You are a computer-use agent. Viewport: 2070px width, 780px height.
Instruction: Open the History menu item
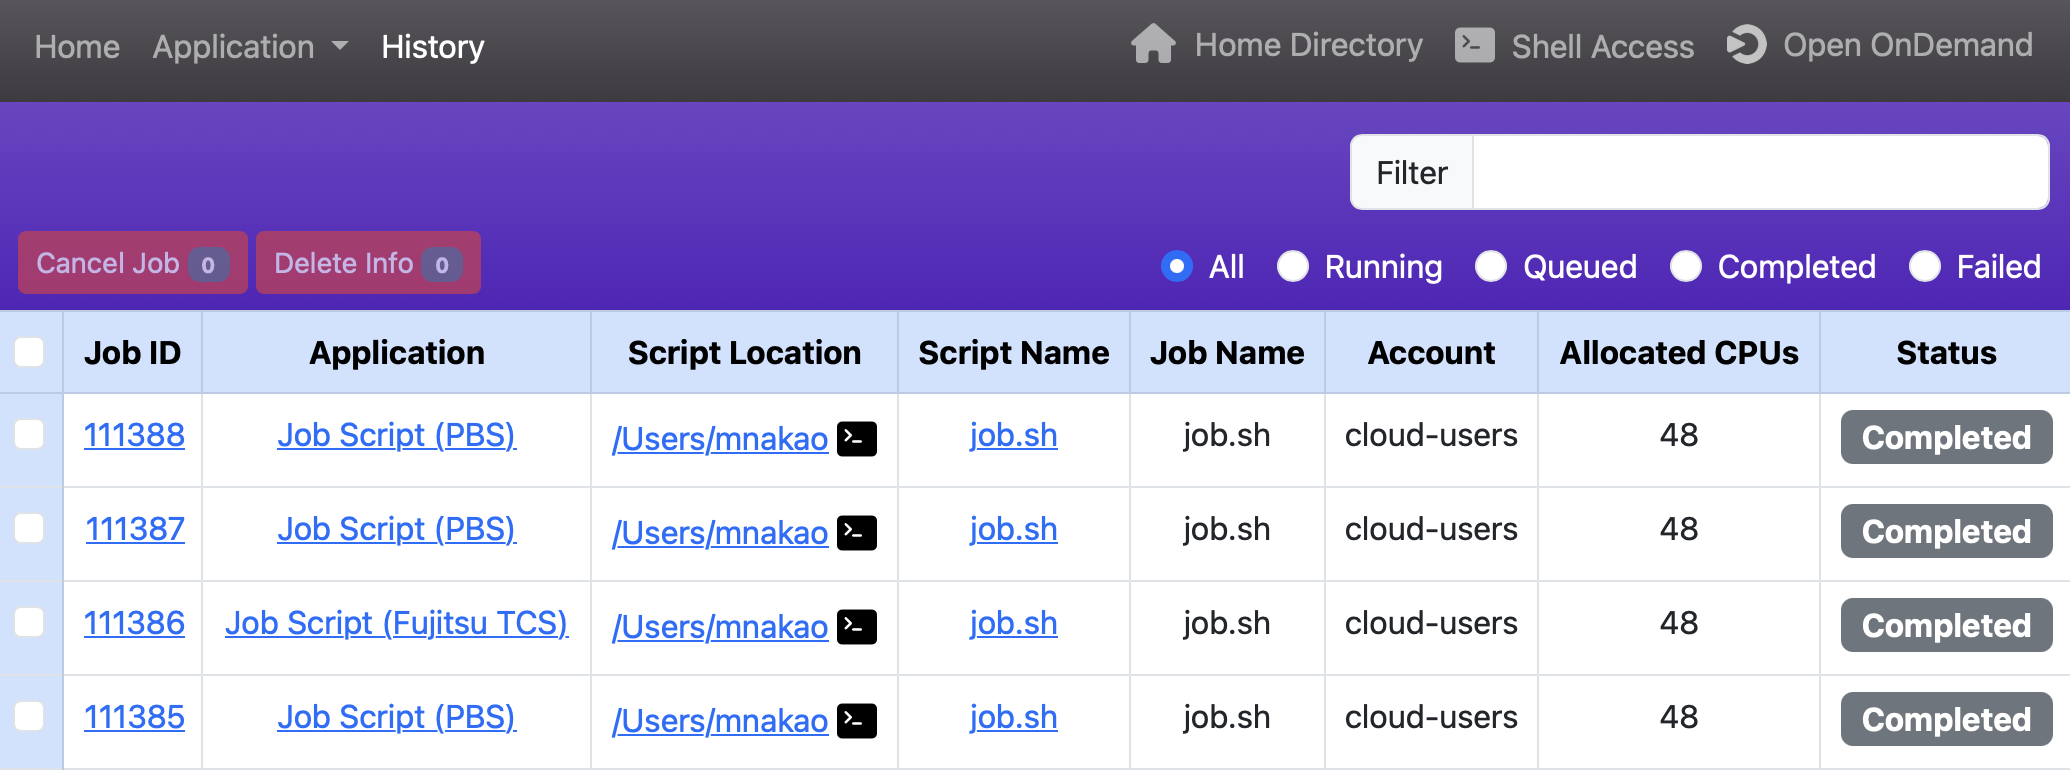432,47
